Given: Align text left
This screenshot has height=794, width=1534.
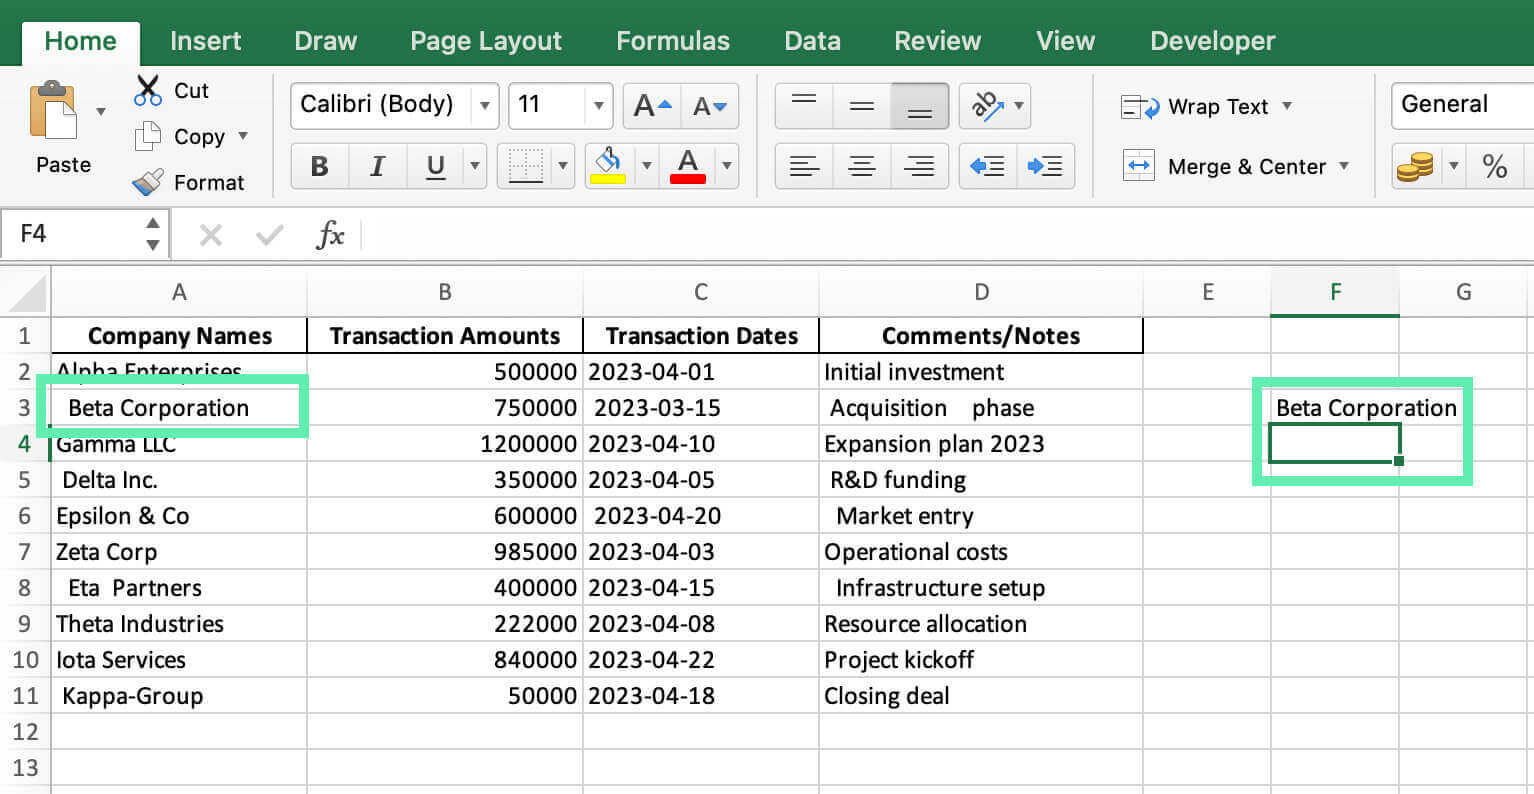Looking at the screenshot, I should [x=804, y=166].
